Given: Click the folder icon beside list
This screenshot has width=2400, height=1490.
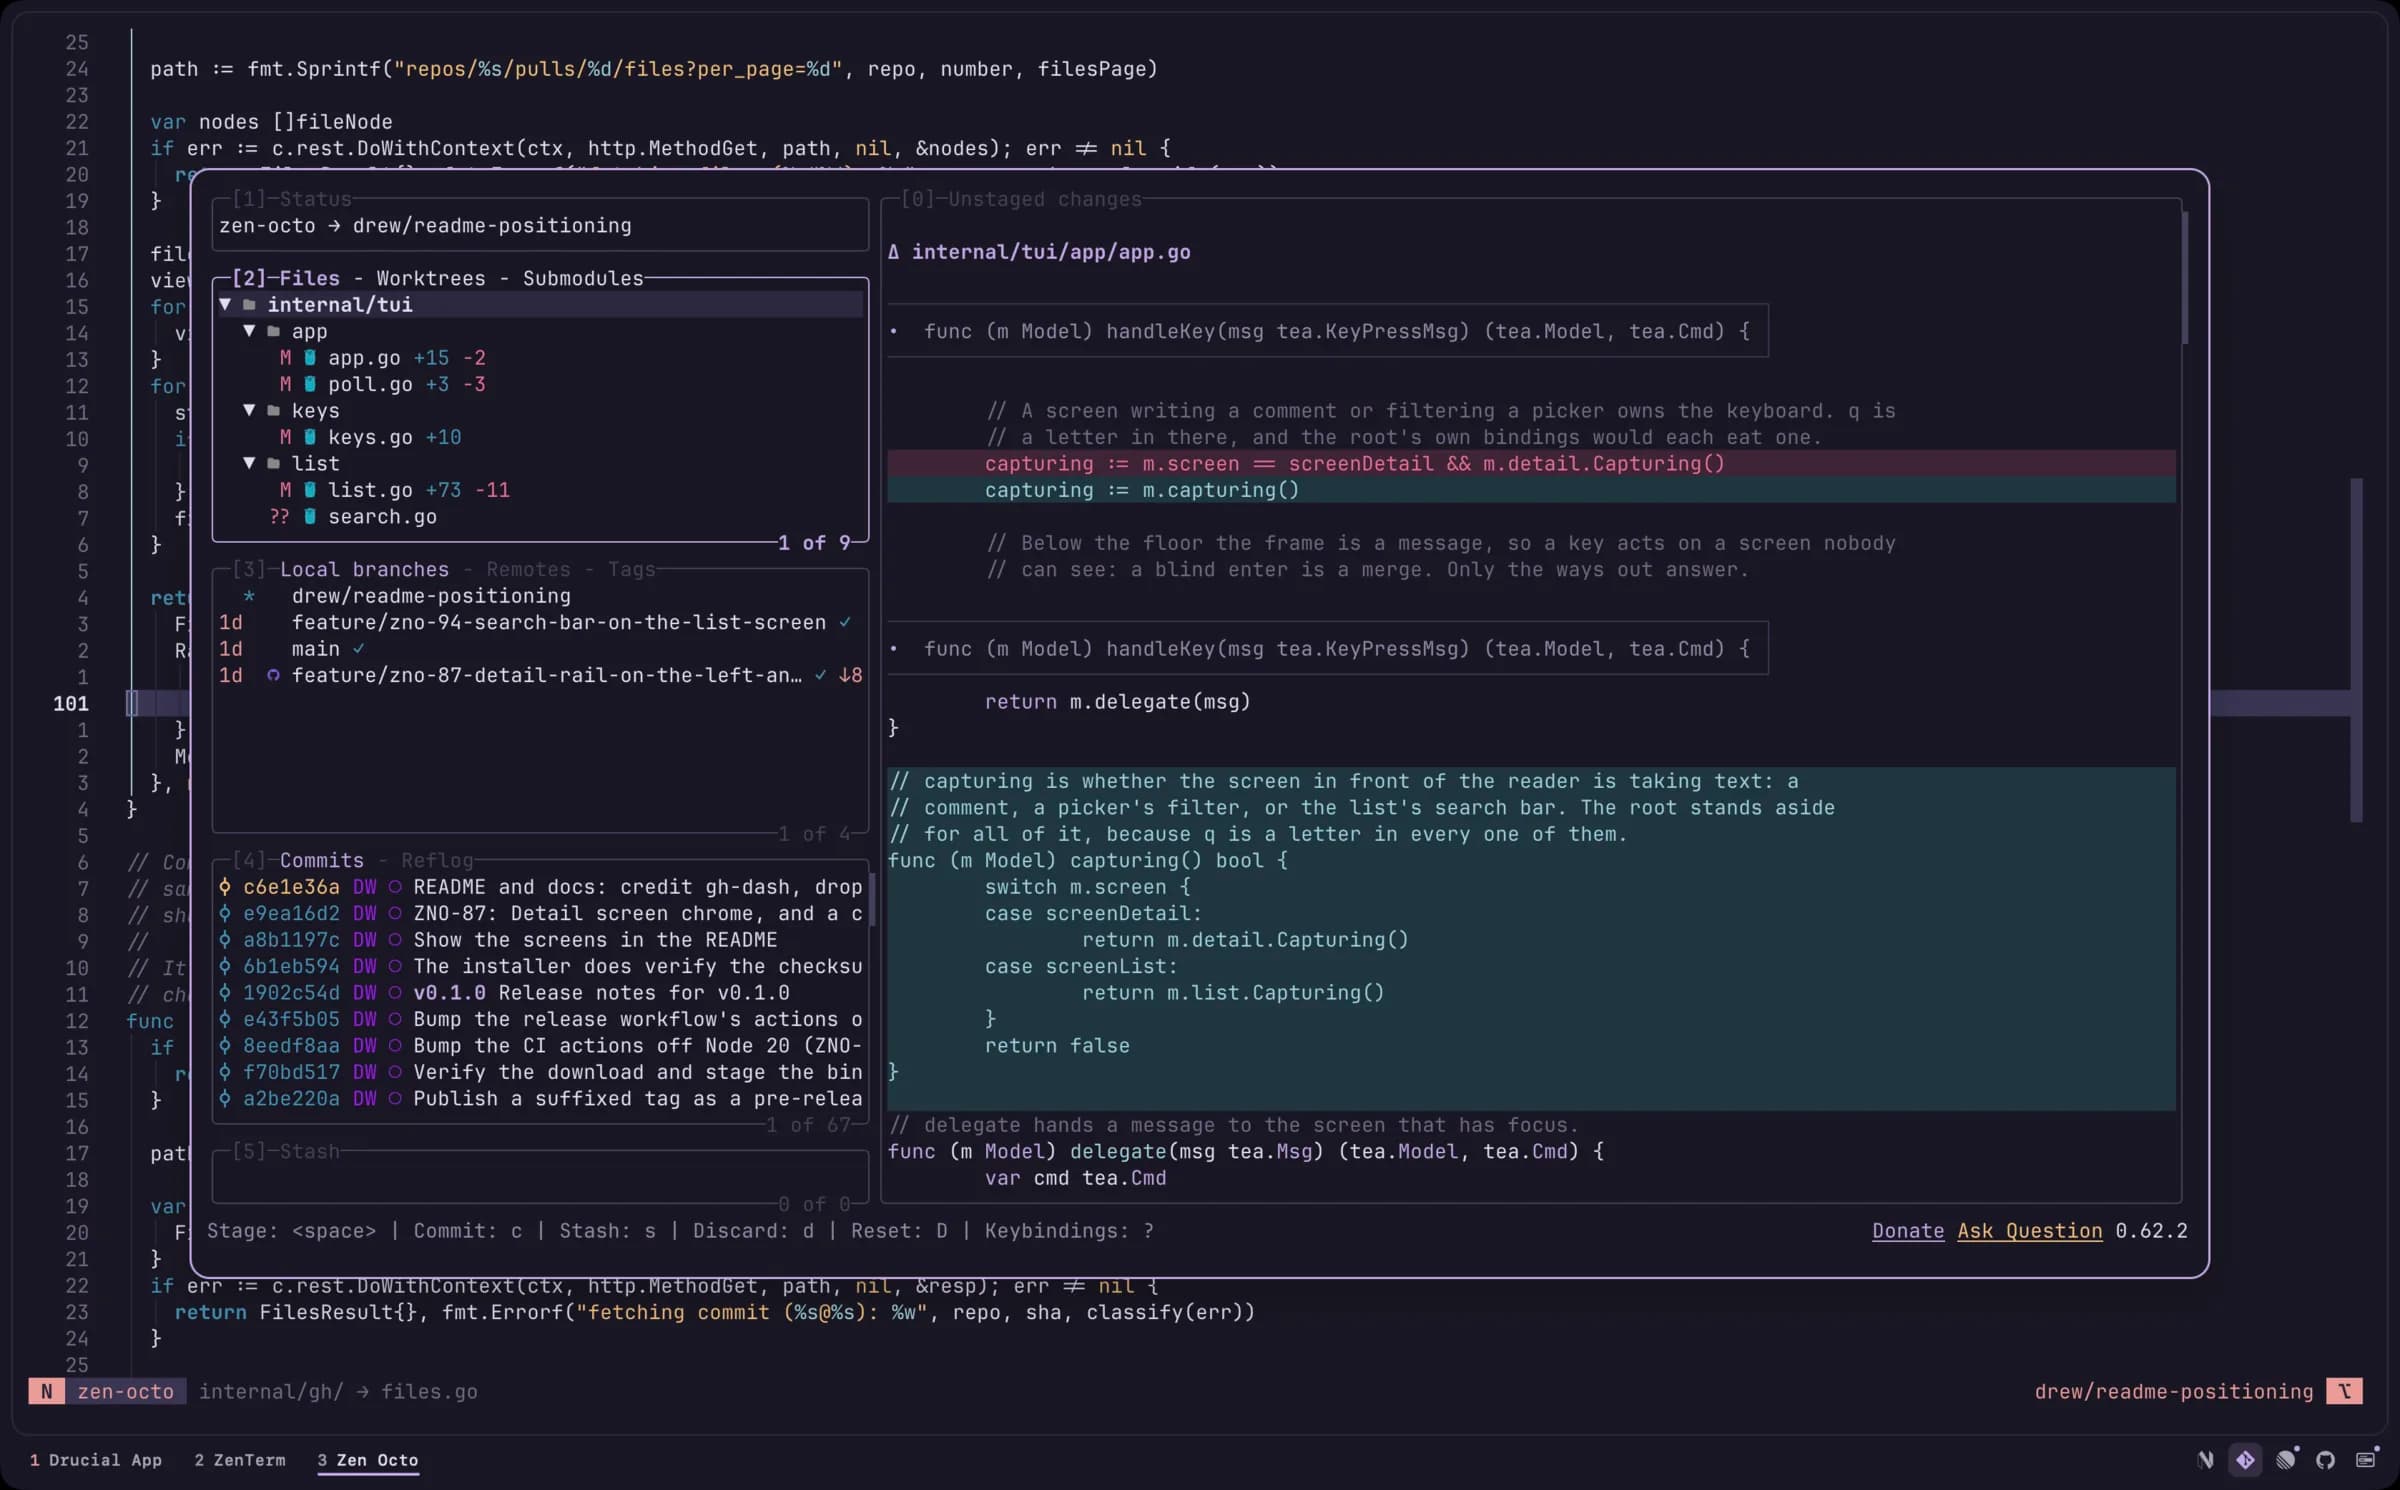Looking at the screenshot, I should tap(274, 464).
